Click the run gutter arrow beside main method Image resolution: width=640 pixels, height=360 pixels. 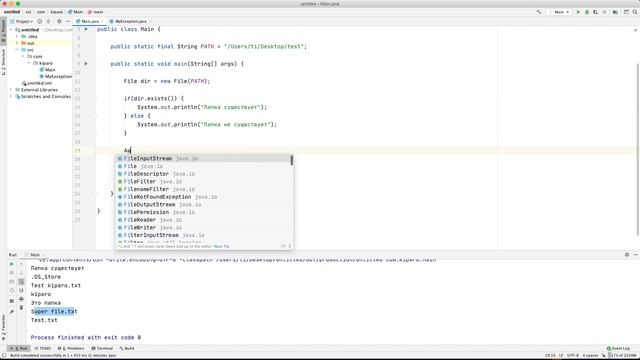pyautogui.click(x=86, y=64)
